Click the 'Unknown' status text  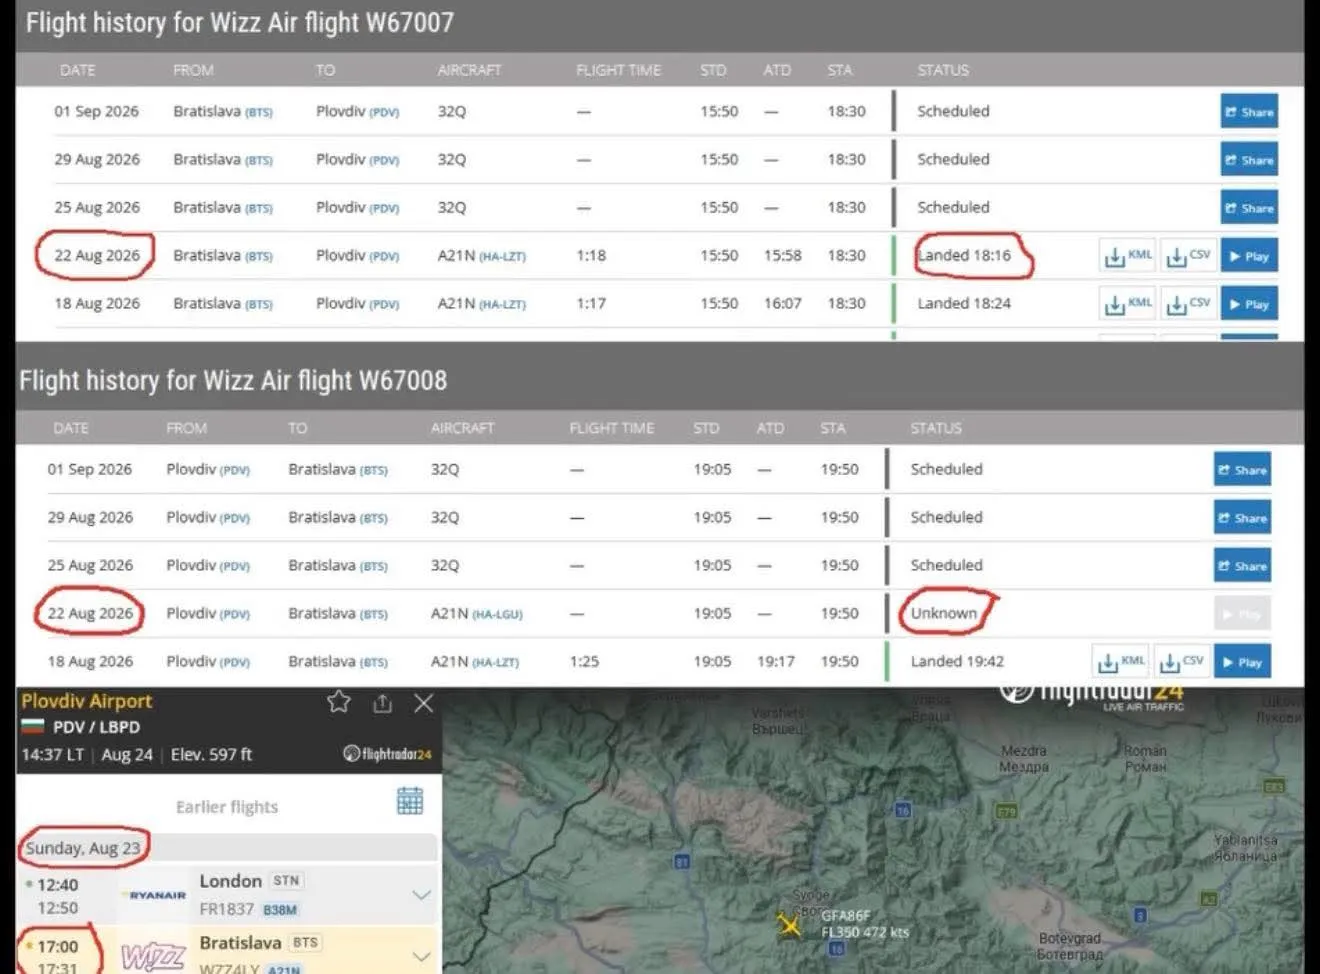pyautogui.click(x=944, y=614)
